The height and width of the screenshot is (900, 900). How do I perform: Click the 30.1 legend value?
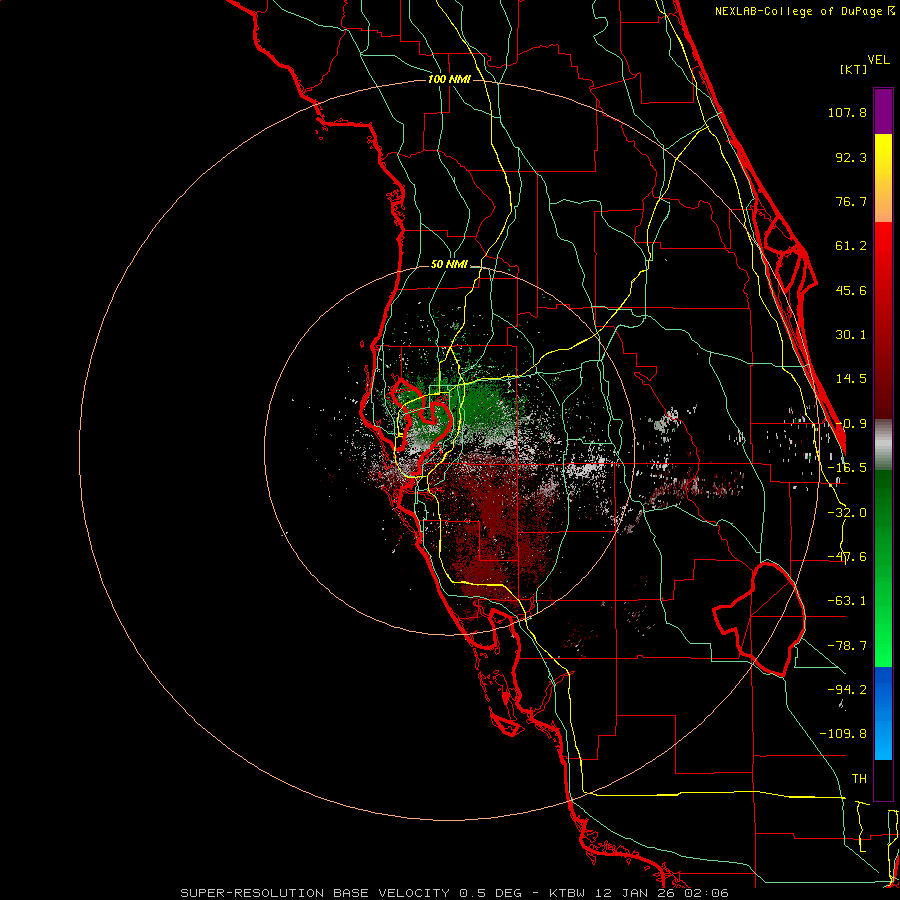click(851, 335)
